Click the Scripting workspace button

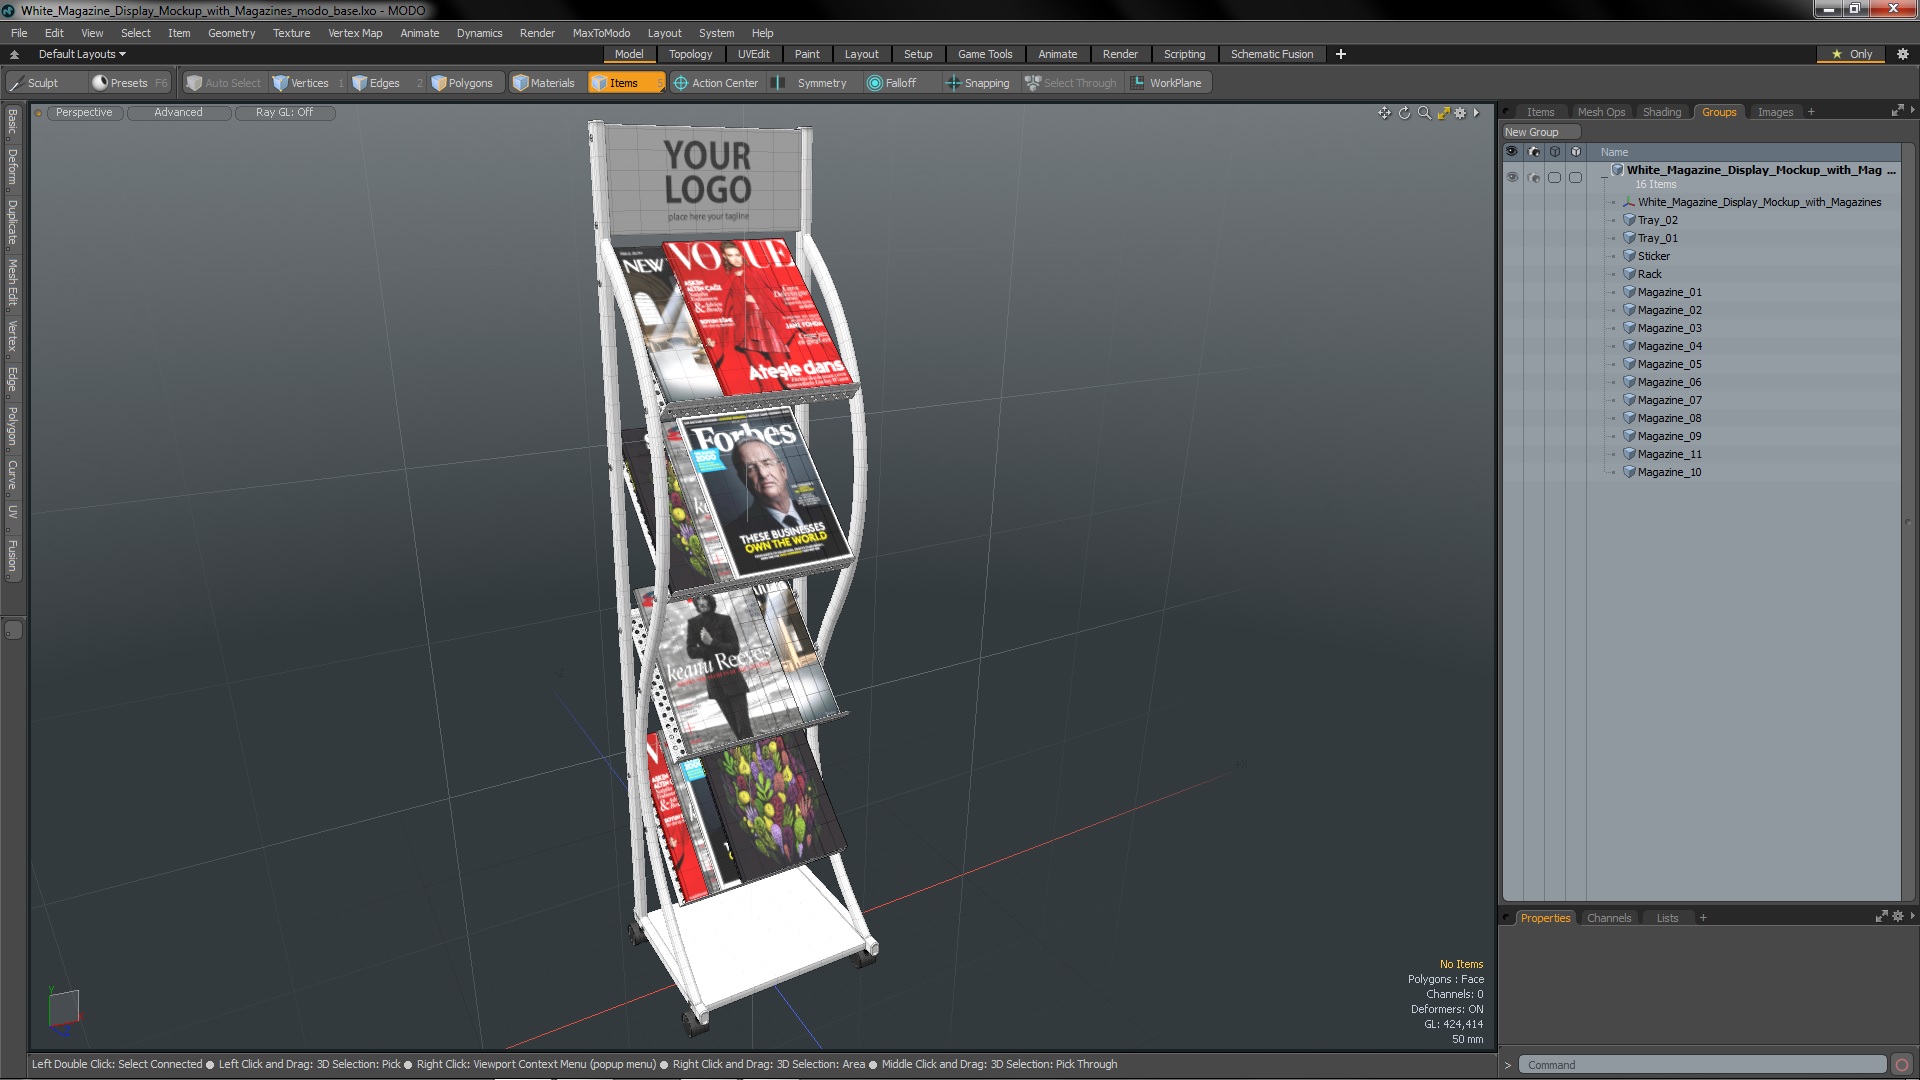point(1184,54)
